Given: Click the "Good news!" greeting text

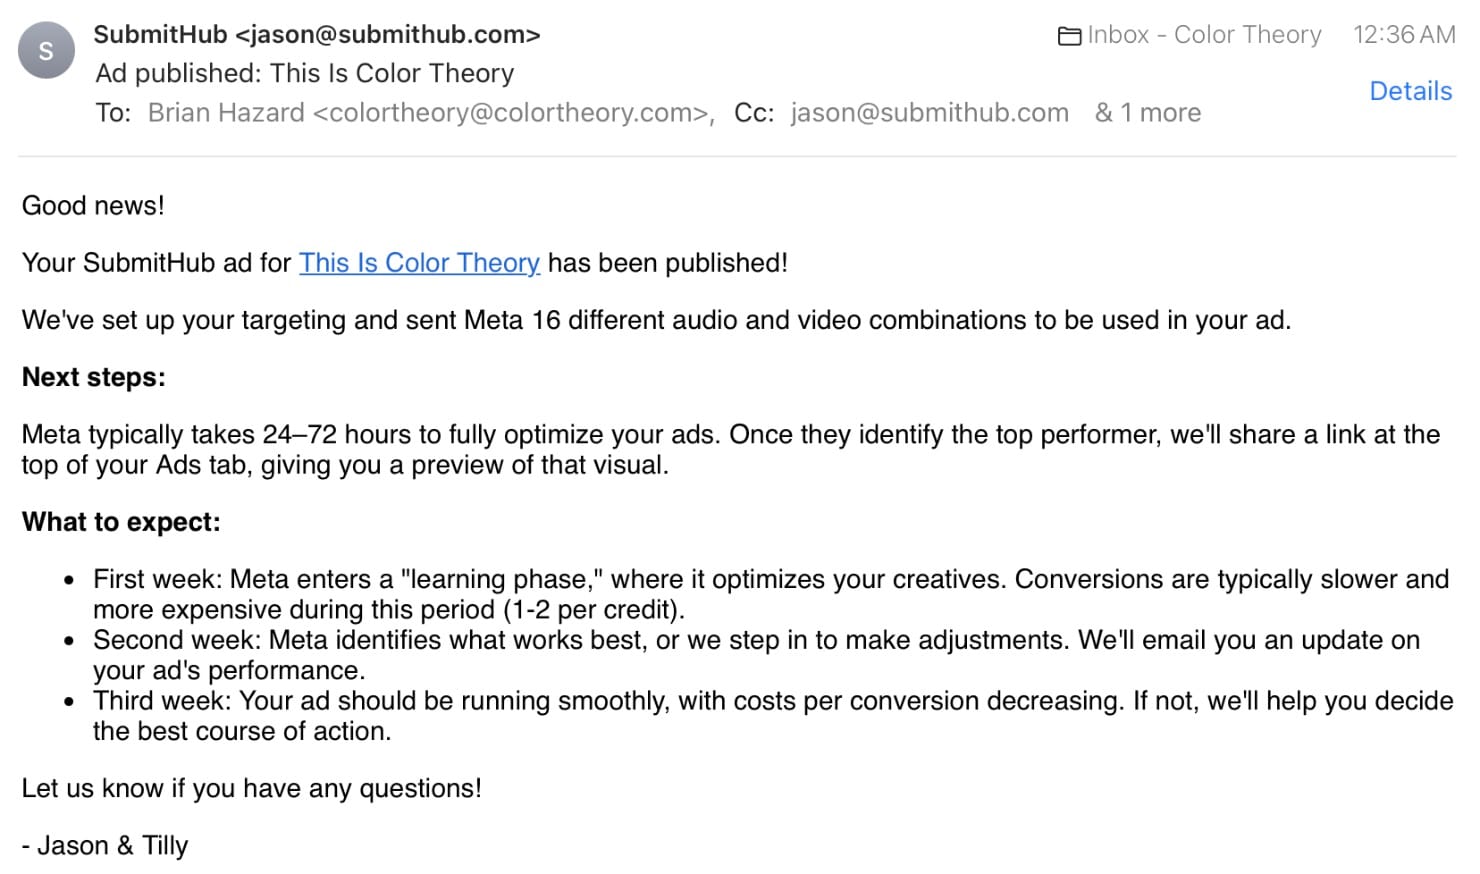Looking at the screenshot, I should [93, 206].
